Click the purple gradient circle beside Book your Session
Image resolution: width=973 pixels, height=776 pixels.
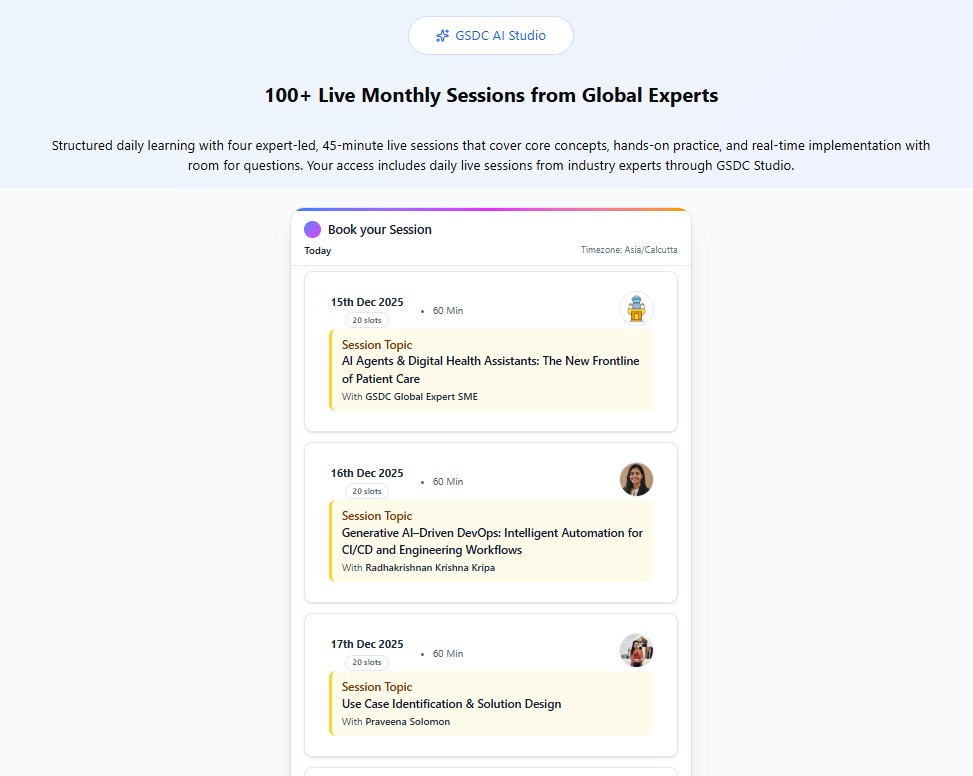coord(313,229)
